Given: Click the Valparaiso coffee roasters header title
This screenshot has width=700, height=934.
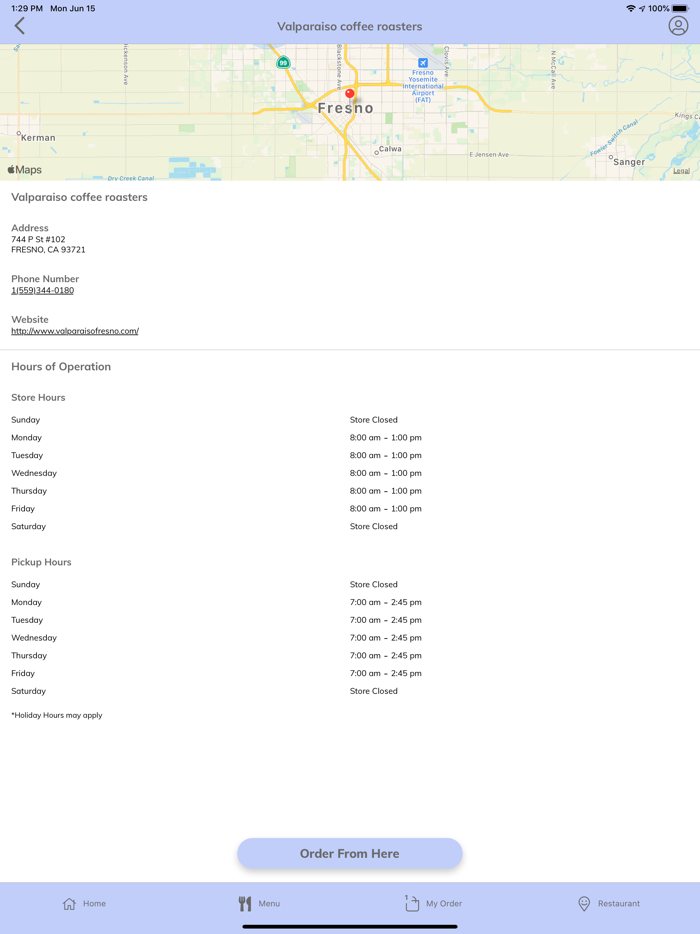Looking at the screenshot, I should 350,26.
